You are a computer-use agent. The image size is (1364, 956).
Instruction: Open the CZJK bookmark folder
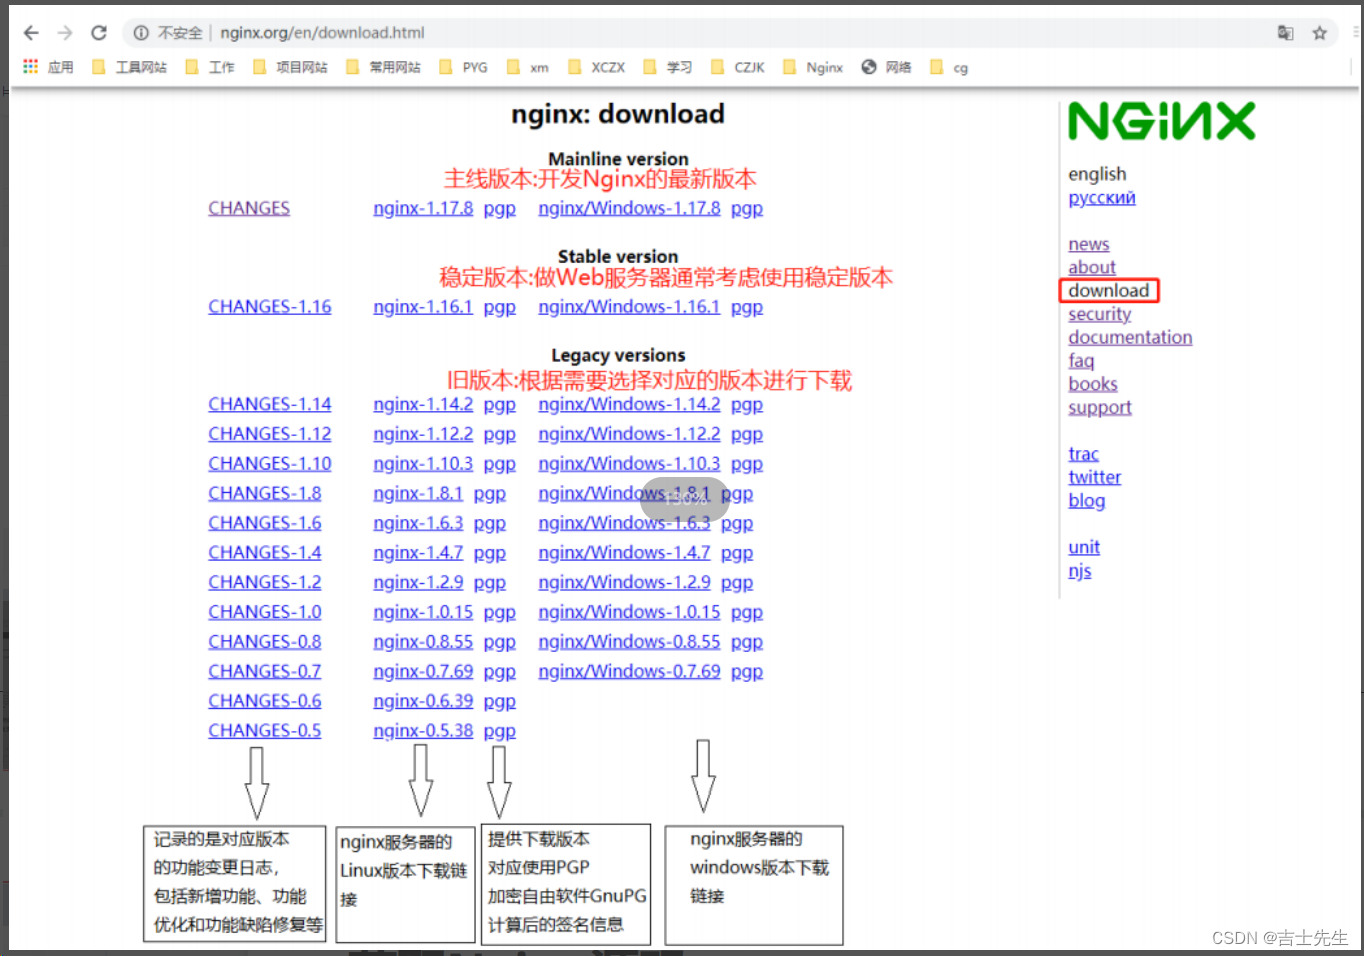coord(738,67)
